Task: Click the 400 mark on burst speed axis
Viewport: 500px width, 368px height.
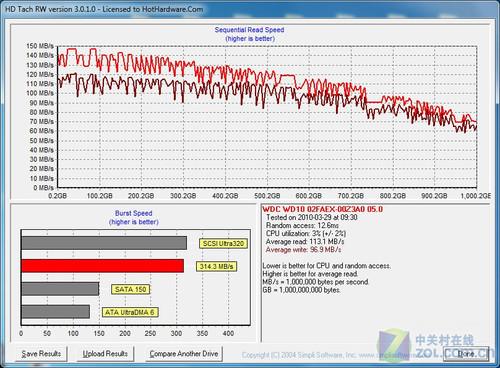Action: [228, 333]
